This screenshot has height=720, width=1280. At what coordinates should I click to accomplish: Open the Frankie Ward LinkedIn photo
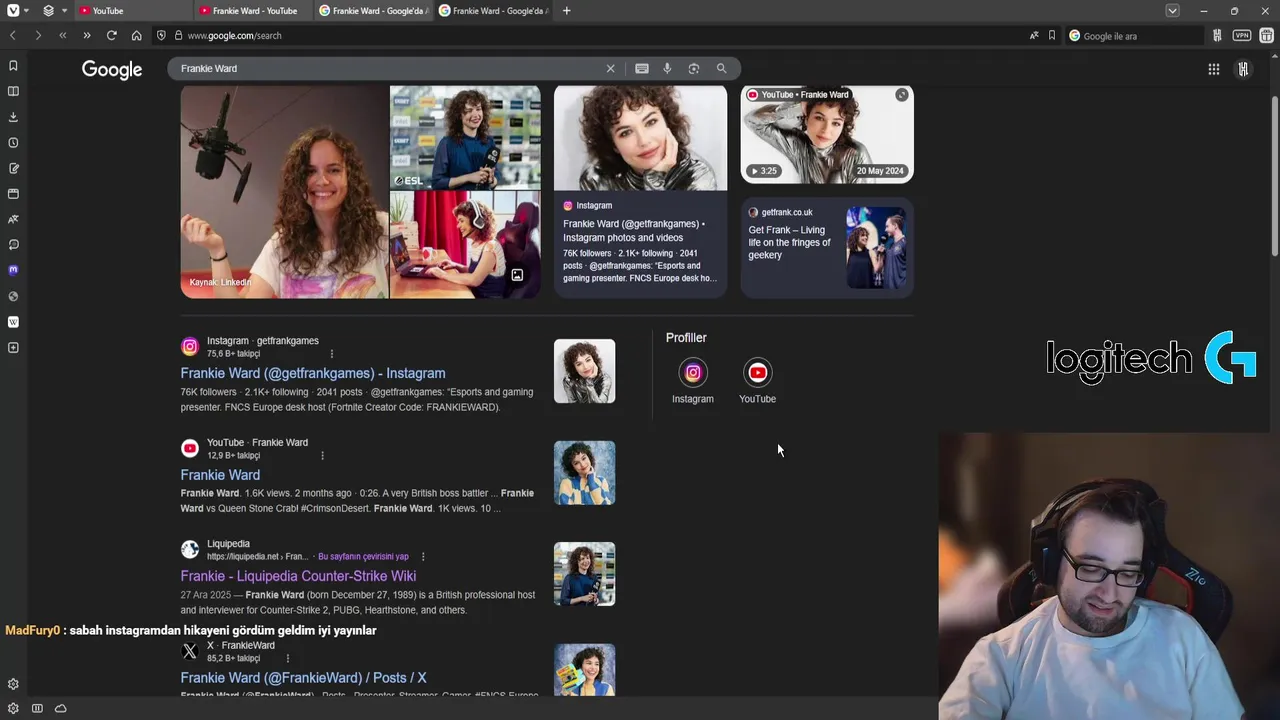(x=284, y=192)
